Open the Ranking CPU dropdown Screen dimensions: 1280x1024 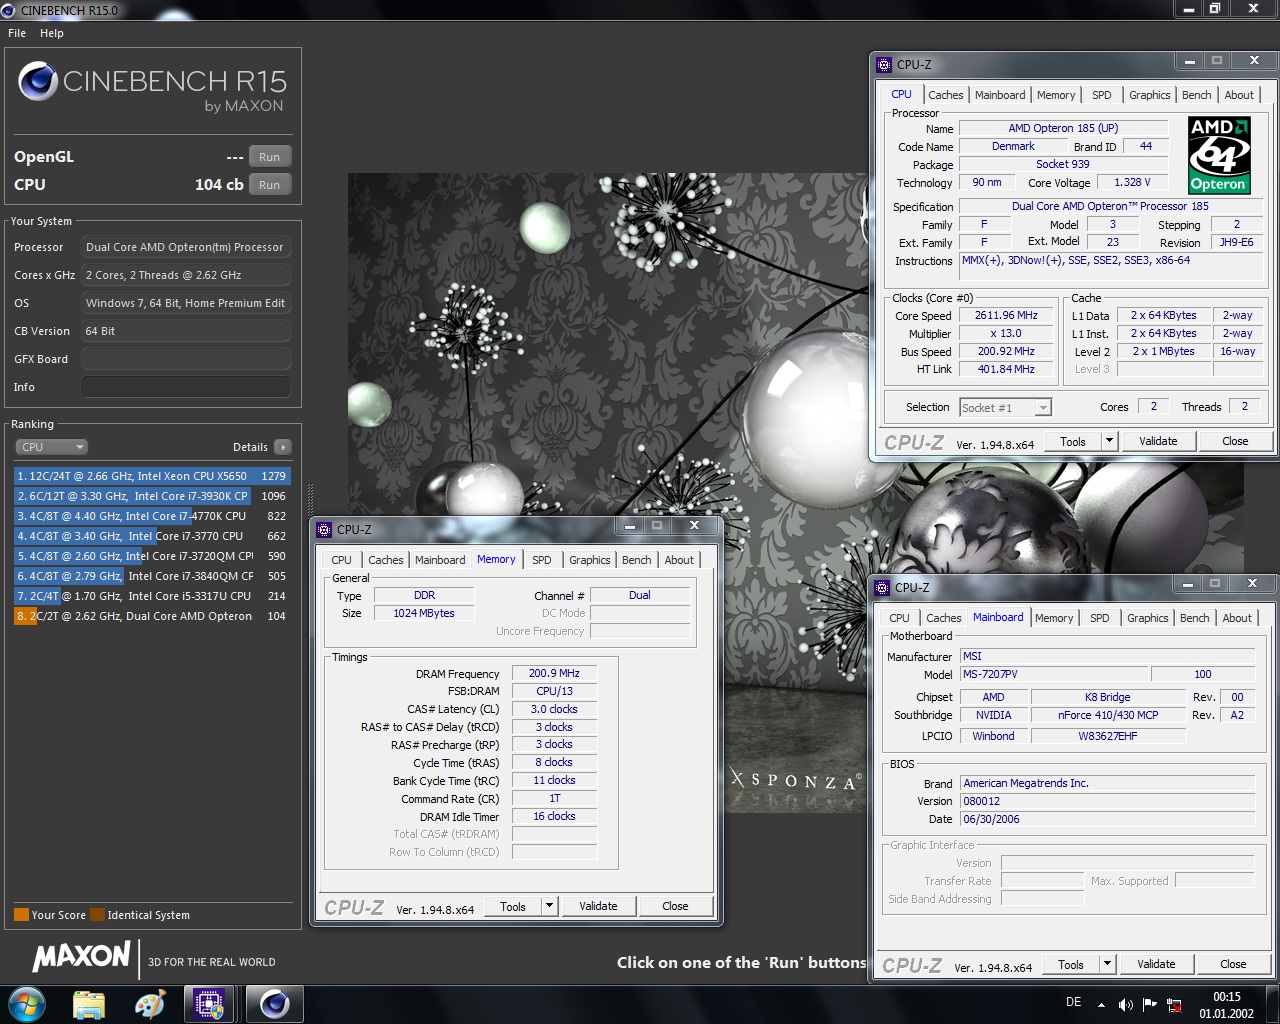click(x=51, y=447)
